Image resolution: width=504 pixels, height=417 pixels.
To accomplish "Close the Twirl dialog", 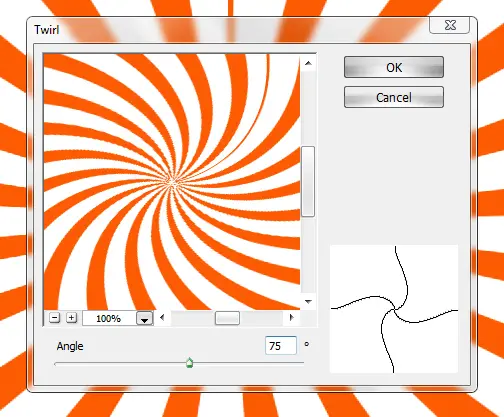I will pos(450,25).
